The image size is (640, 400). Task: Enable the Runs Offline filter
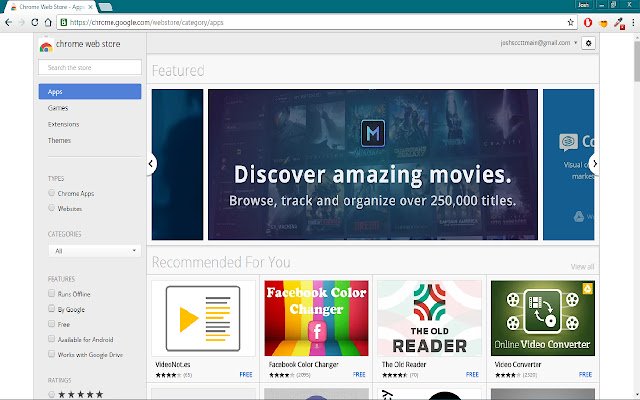(51, 293)
